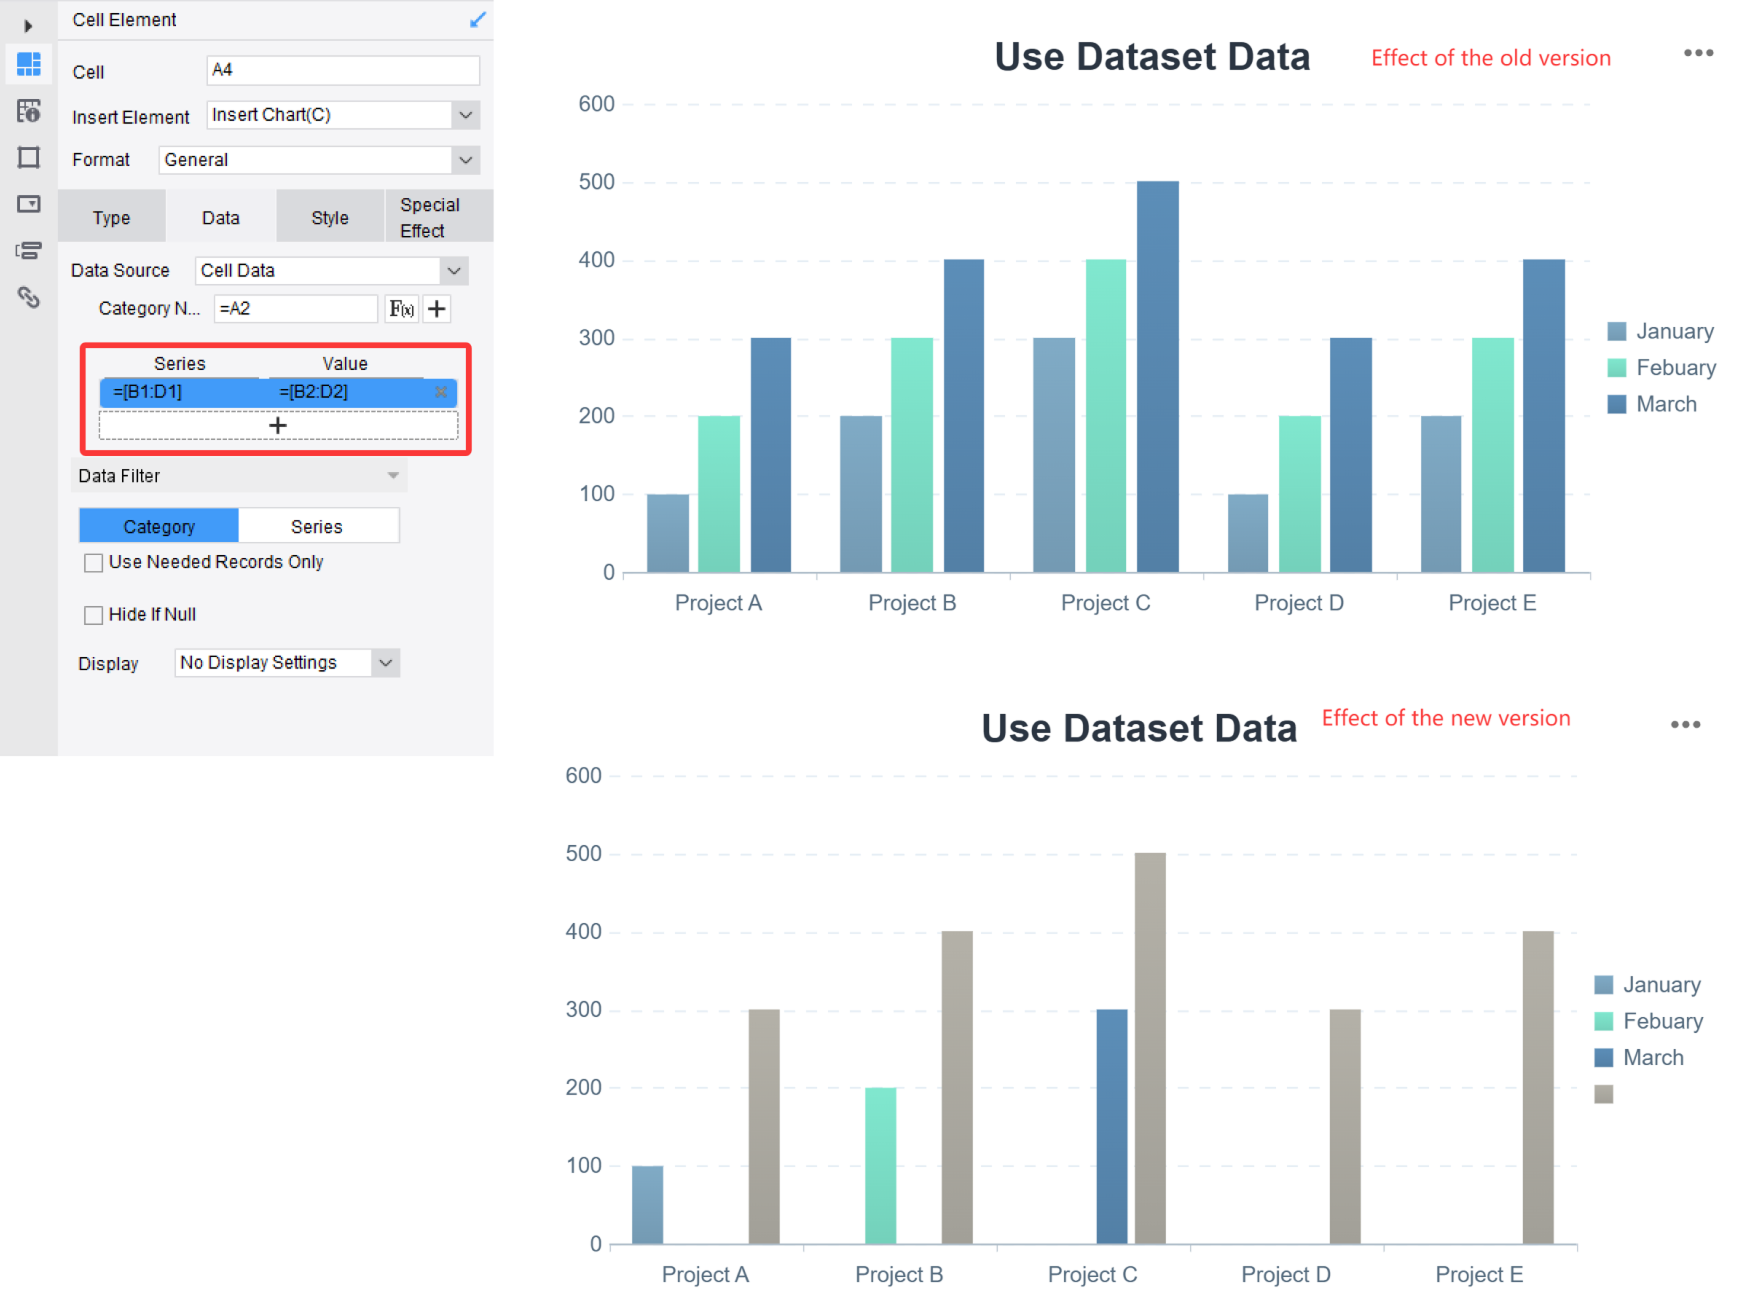This screenshot has width=1740, height=1302.
Task: Click the blue edit arrow in Cell Element header
Action: pyautogui.click(x=478, y=19)
